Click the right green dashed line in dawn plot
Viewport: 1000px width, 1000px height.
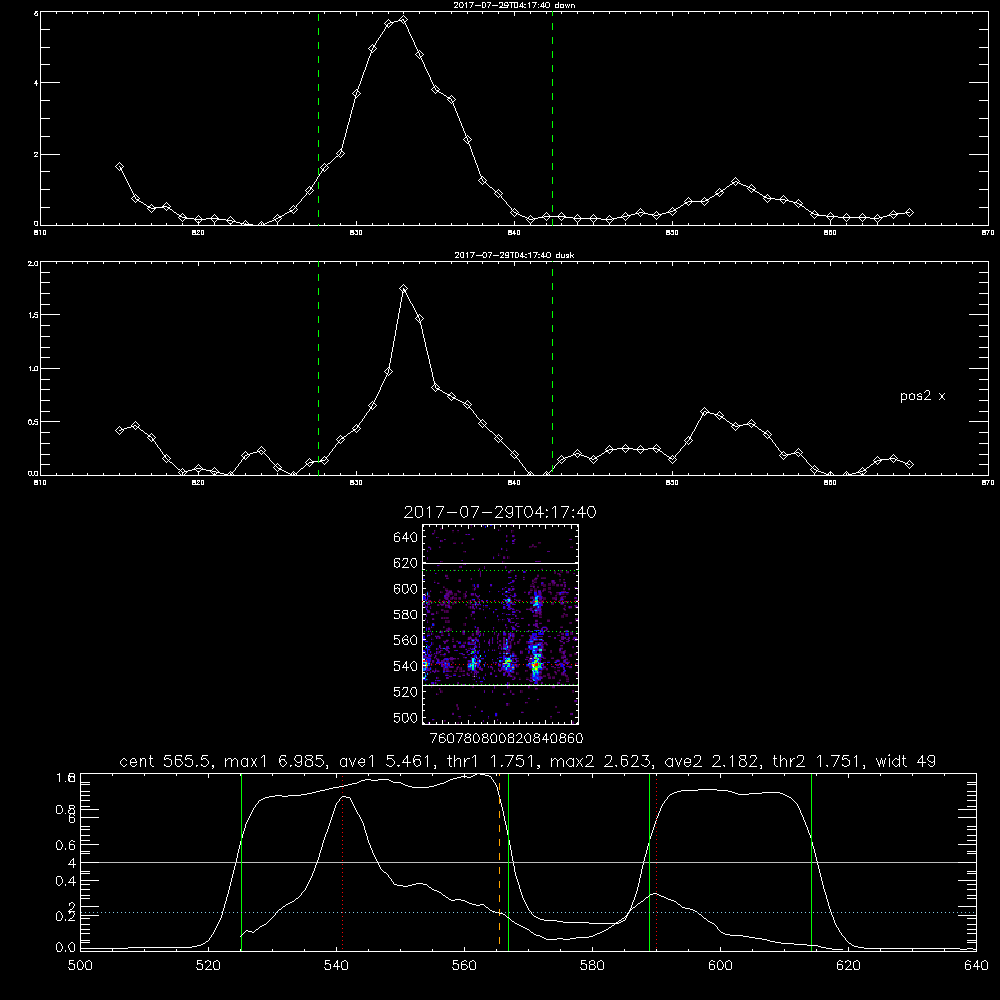[552, 118]
